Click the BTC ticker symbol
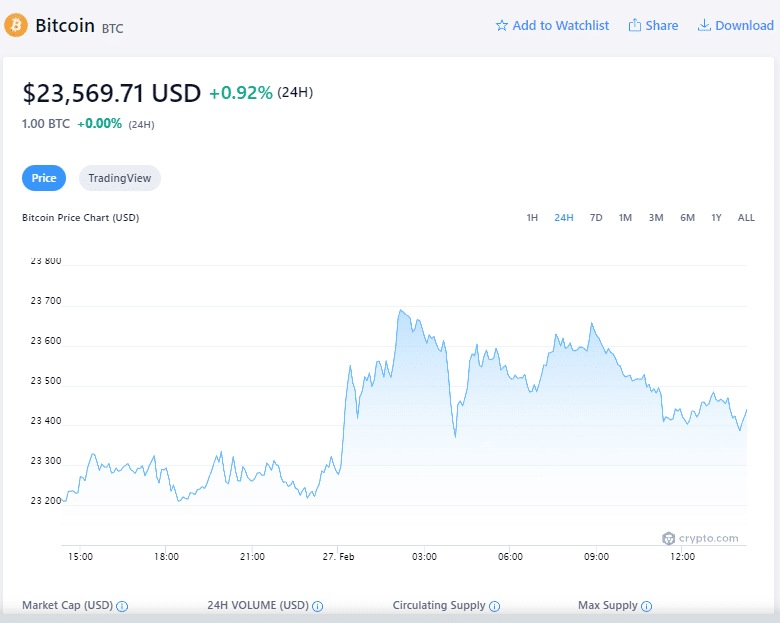The image size is (780, 623). 112,28
